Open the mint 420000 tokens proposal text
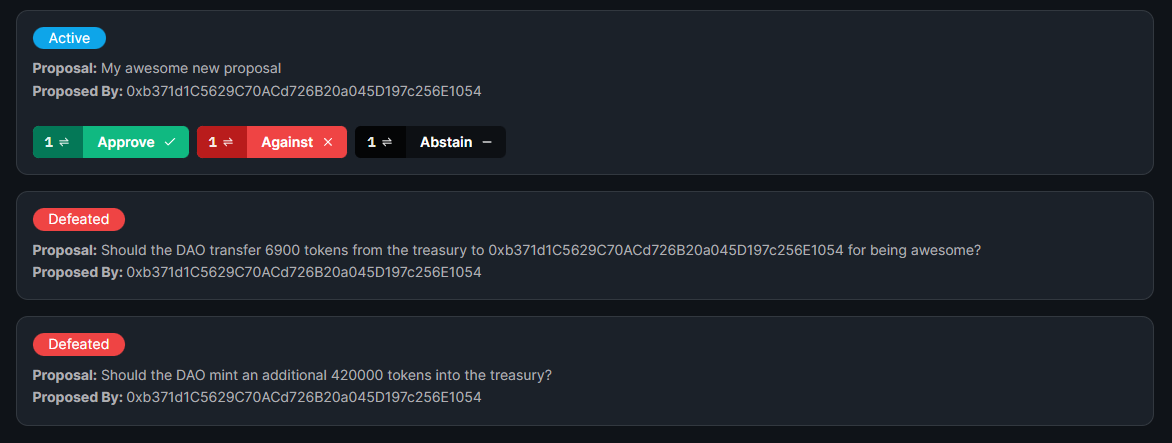The width and height of the screenshot is (1172, 443). 326,375
